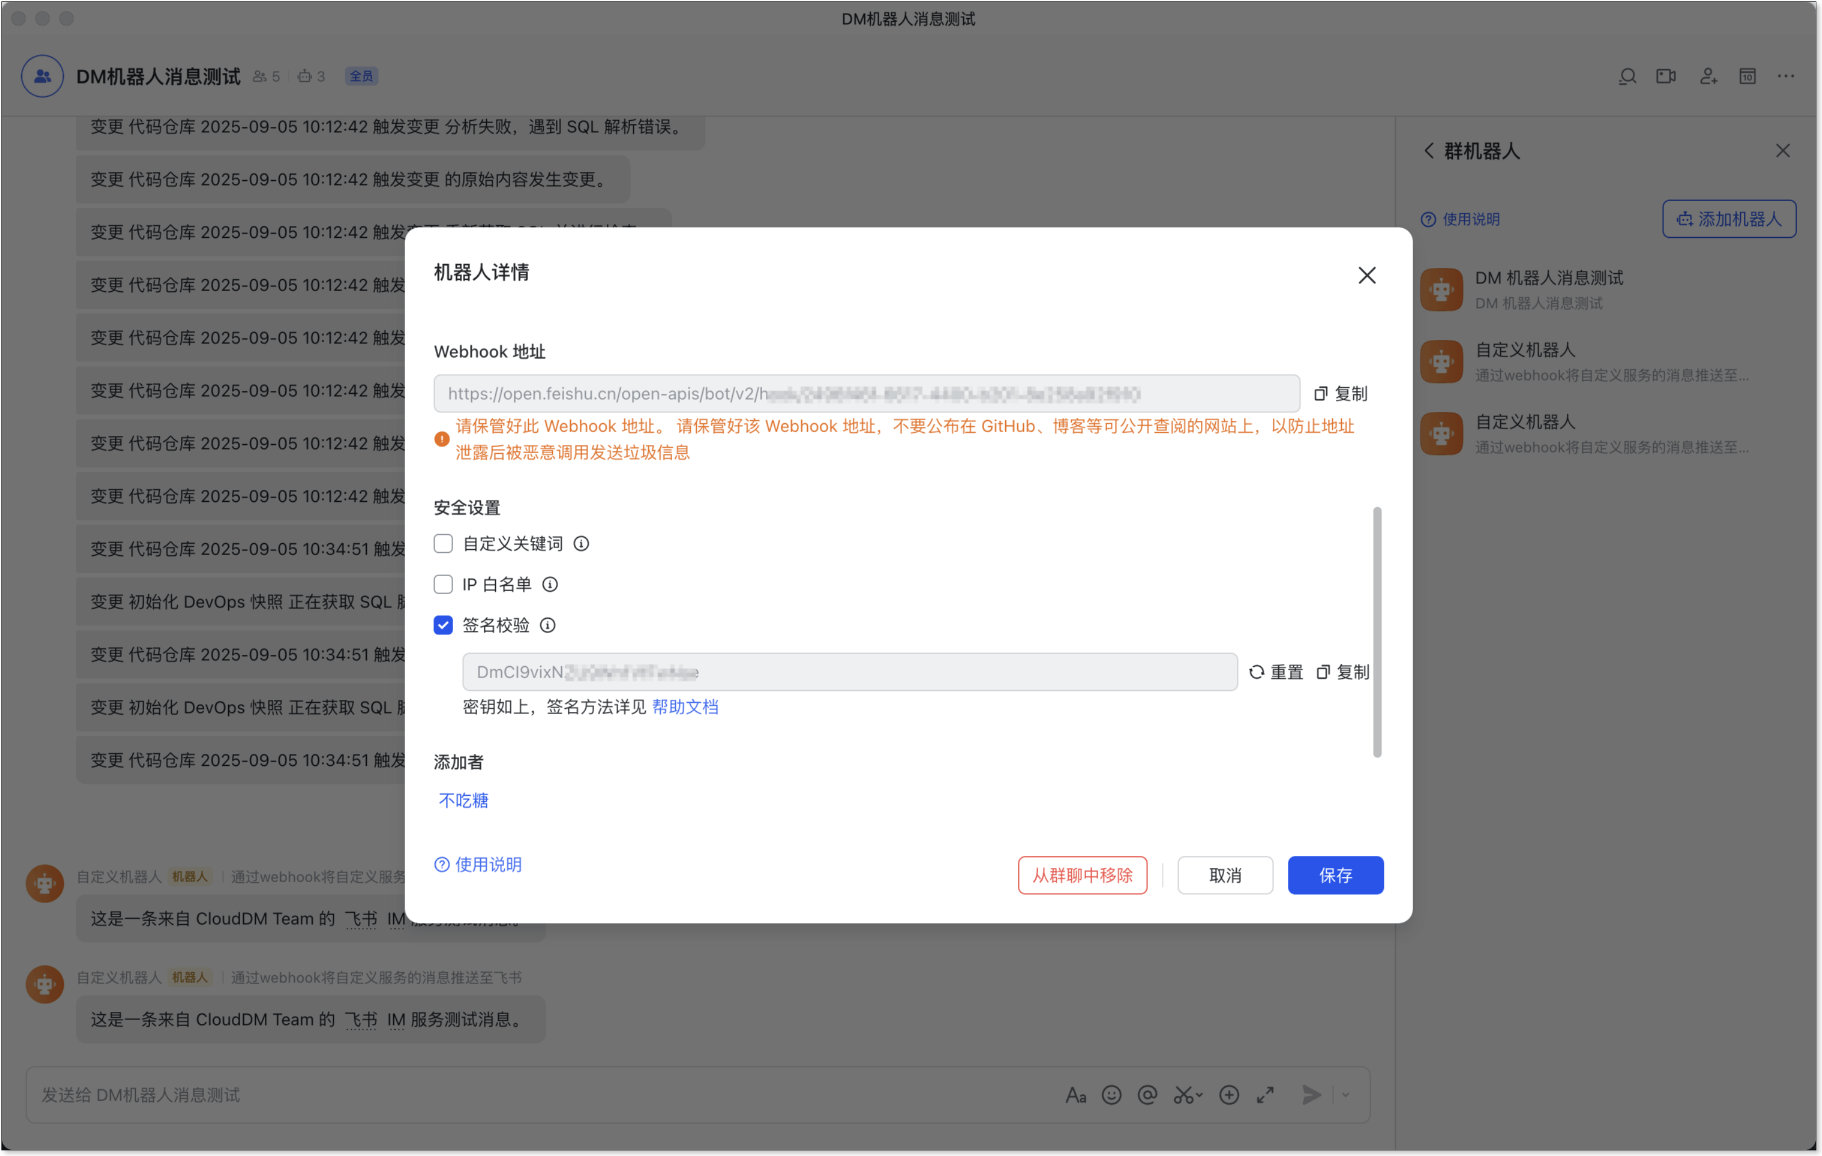Click the Webhook address input field
Viewport: 1822px width, 1156px height.
866,394
